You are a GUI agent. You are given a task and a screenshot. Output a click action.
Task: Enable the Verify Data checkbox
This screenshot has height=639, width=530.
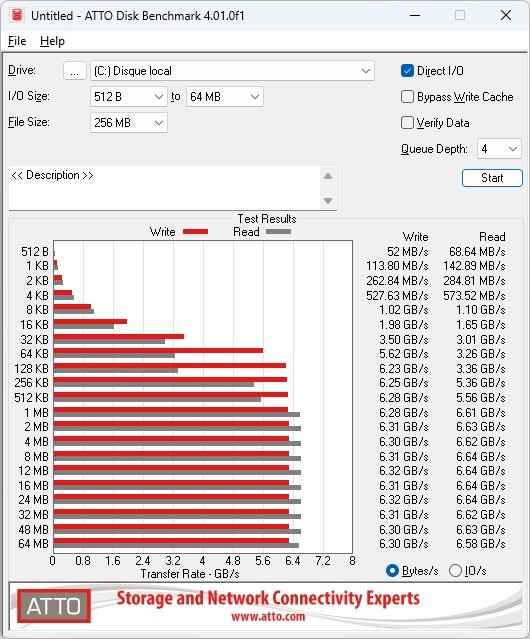pyautogui.click(x=407, y=123)
